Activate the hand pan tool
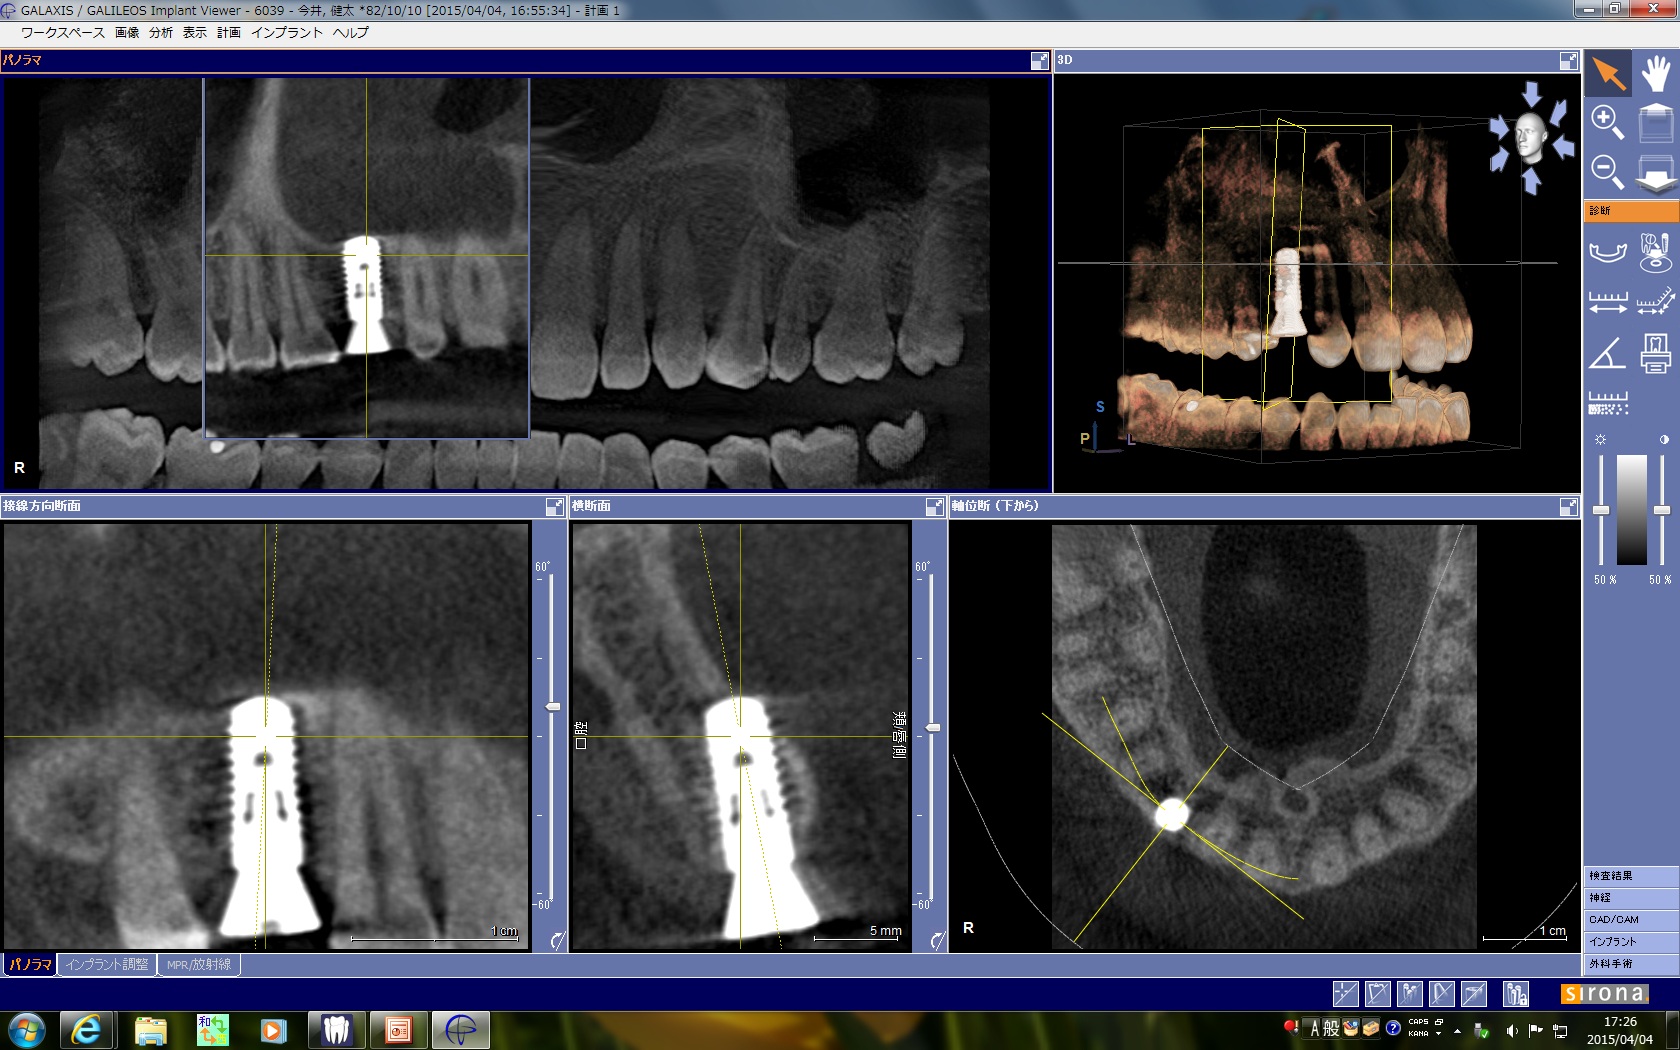 [1656, 74]
